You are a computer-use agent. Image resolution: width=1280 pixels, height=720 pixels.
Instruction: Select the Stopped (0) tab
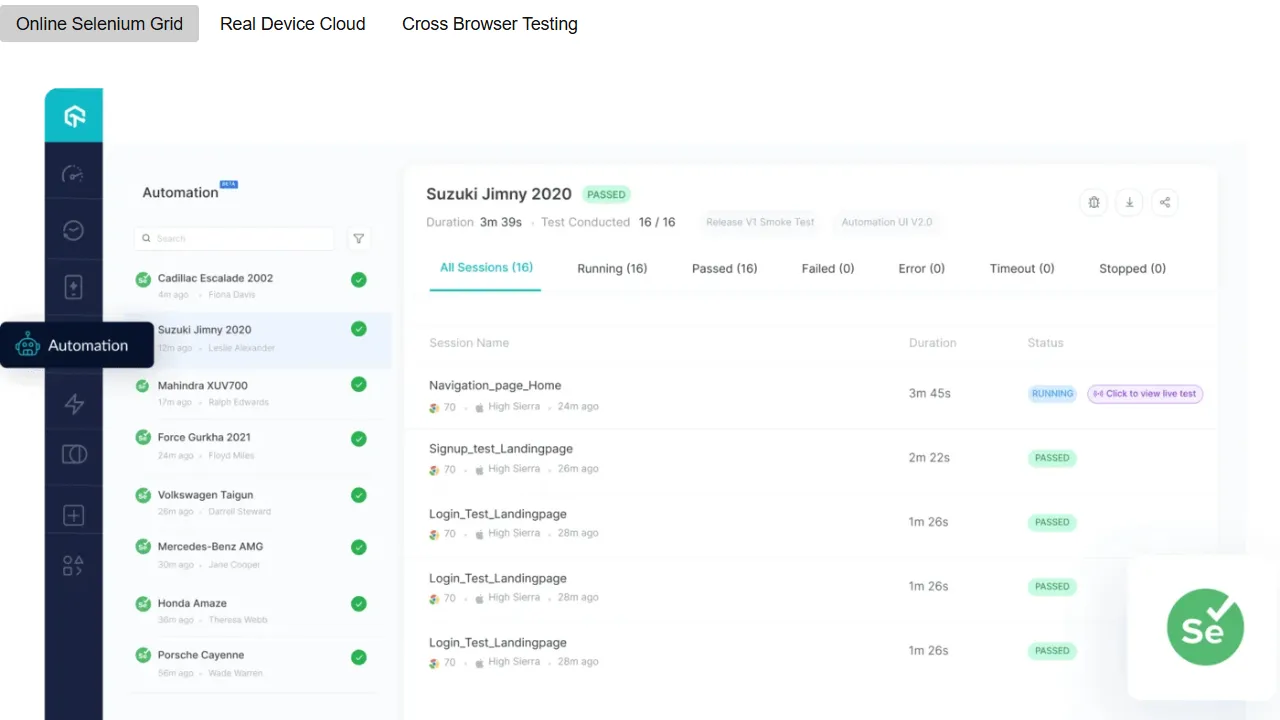(1133, 268)
